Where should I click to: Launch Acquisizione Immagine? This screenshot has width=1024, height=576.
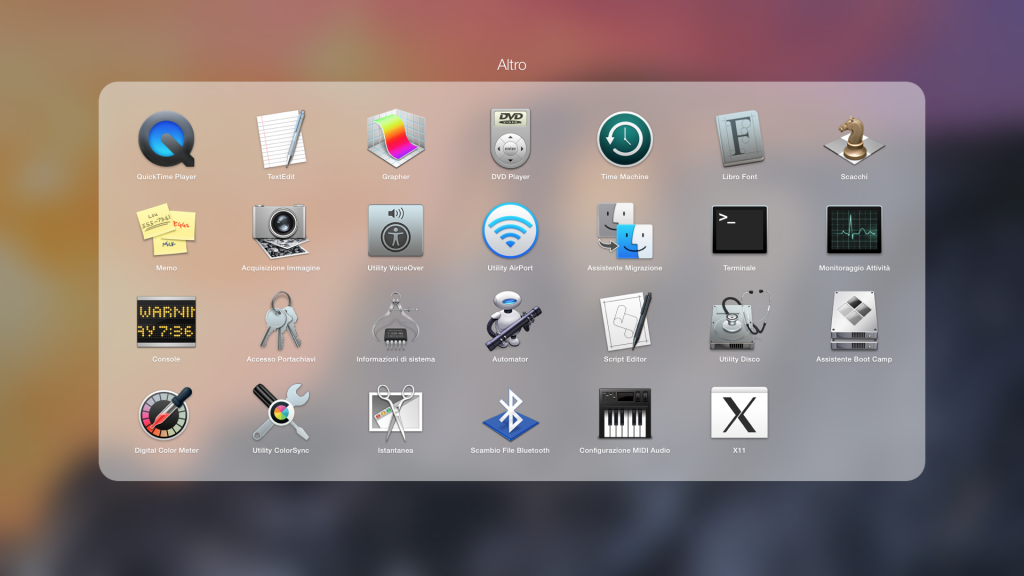(x=281, y=231)
